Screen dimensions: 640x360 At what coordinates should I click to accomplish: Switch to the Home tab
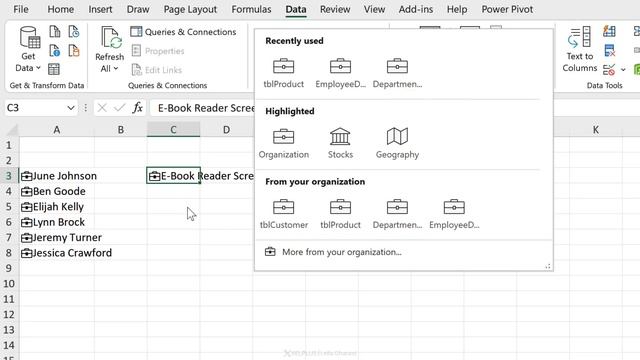pos(61,9)
